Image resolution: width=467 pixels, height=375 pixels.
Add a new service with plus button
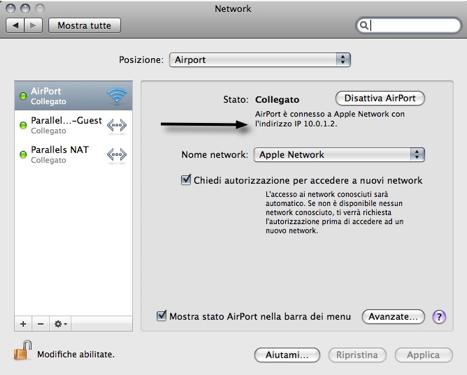tap(23, 324)
